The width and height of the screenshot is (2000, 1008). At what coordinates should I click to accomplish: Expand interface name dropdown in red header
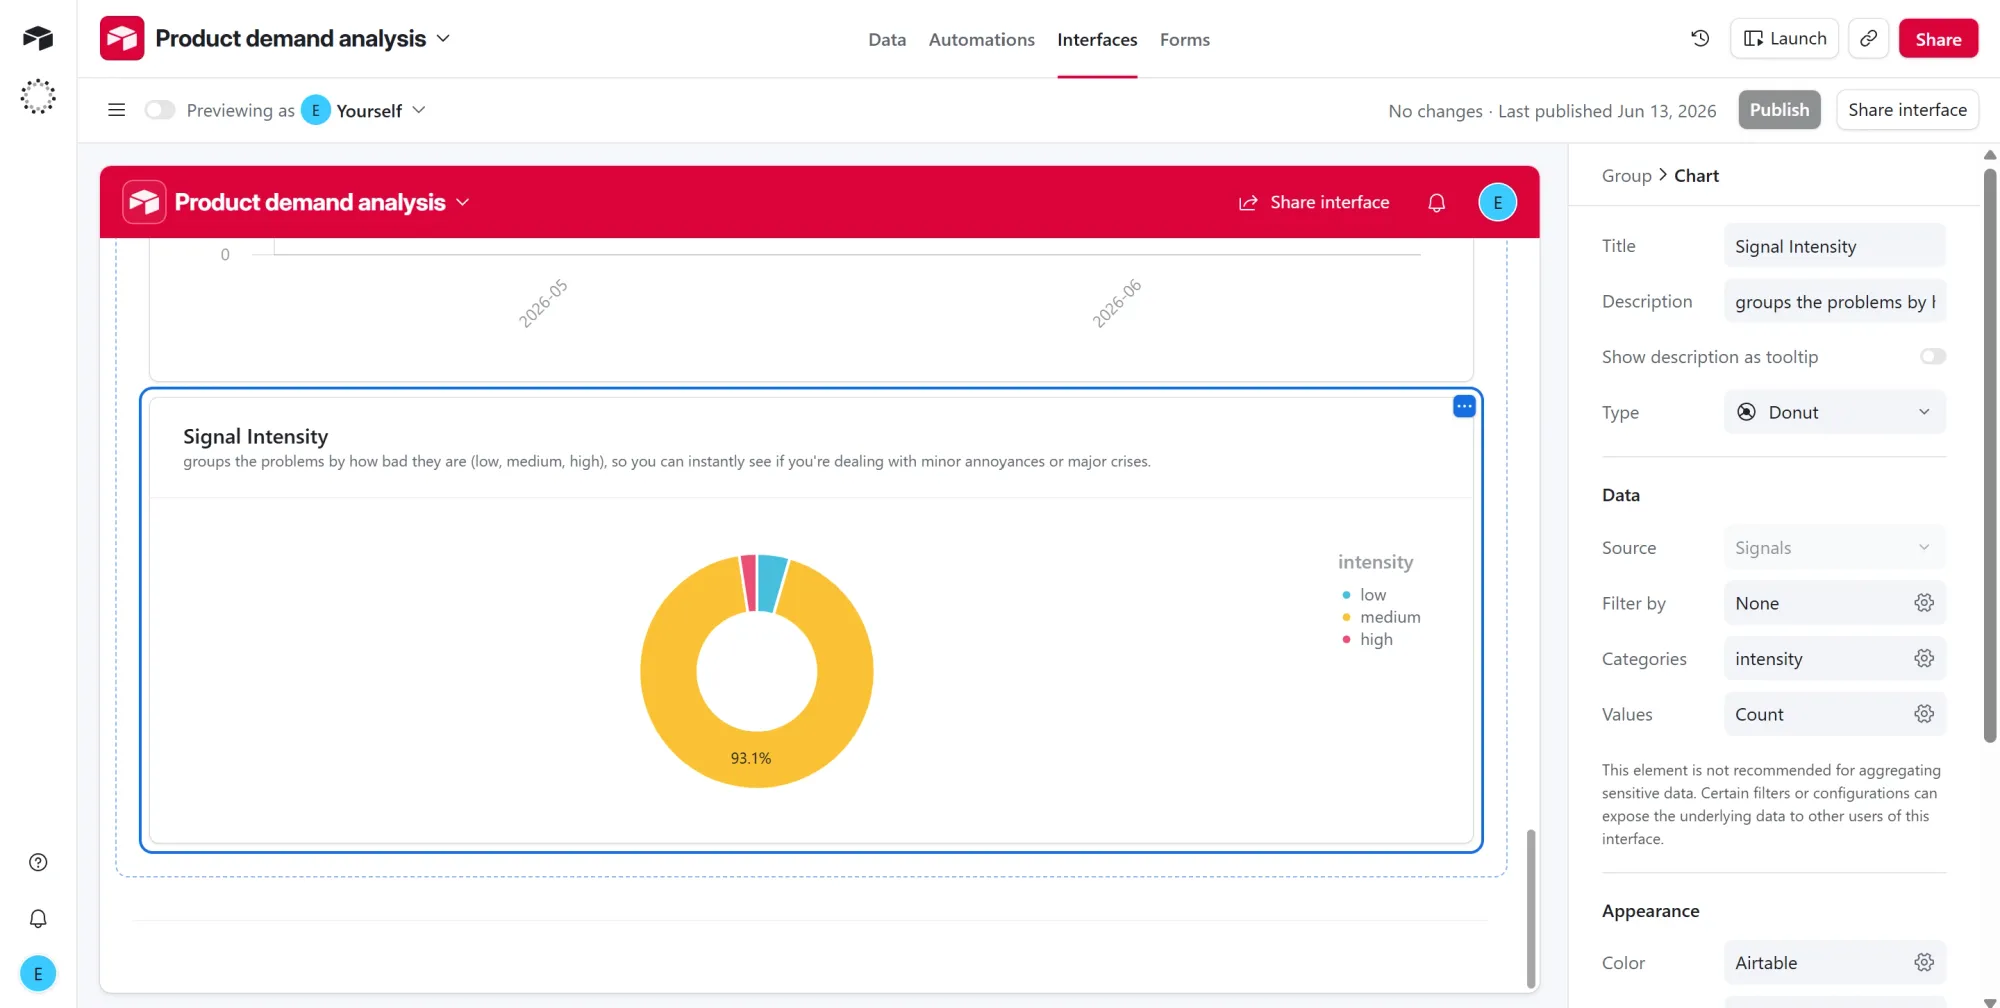pyautogui.click(x=463, y=202)
